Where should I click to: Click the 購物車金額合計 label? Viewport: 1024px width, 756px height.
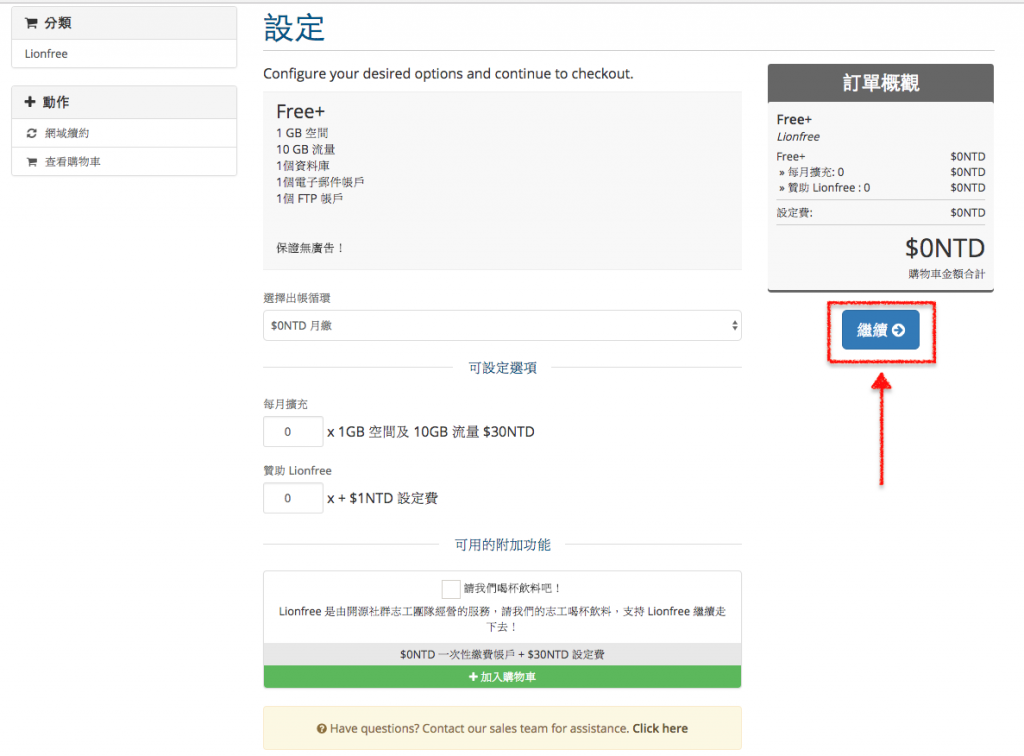click(946, 274)
